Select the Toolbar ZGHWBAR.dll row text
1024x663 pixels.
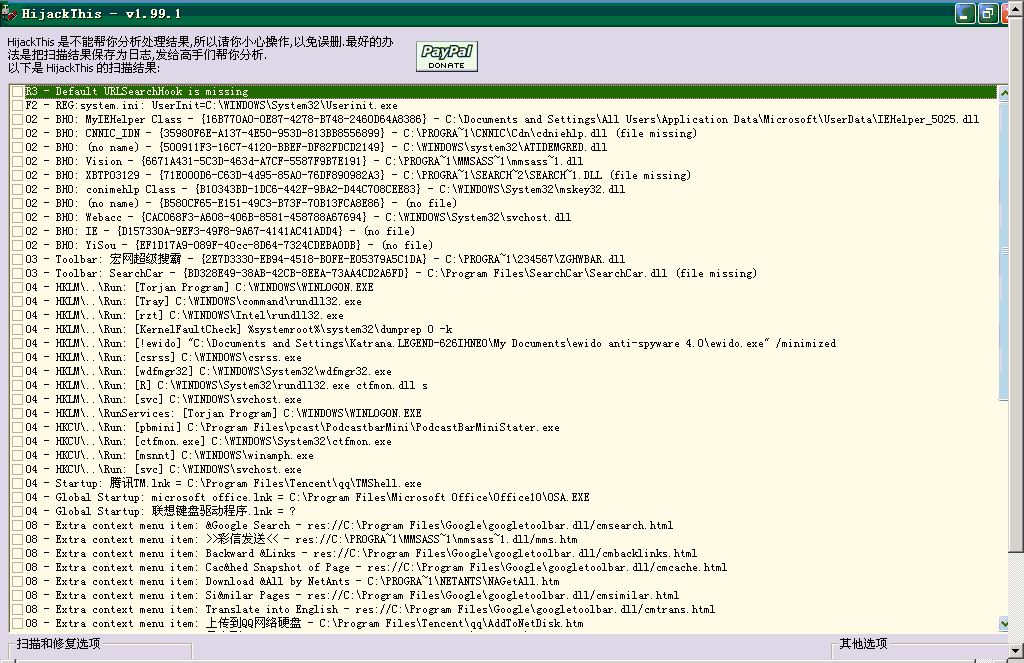(x=325, y=259)
